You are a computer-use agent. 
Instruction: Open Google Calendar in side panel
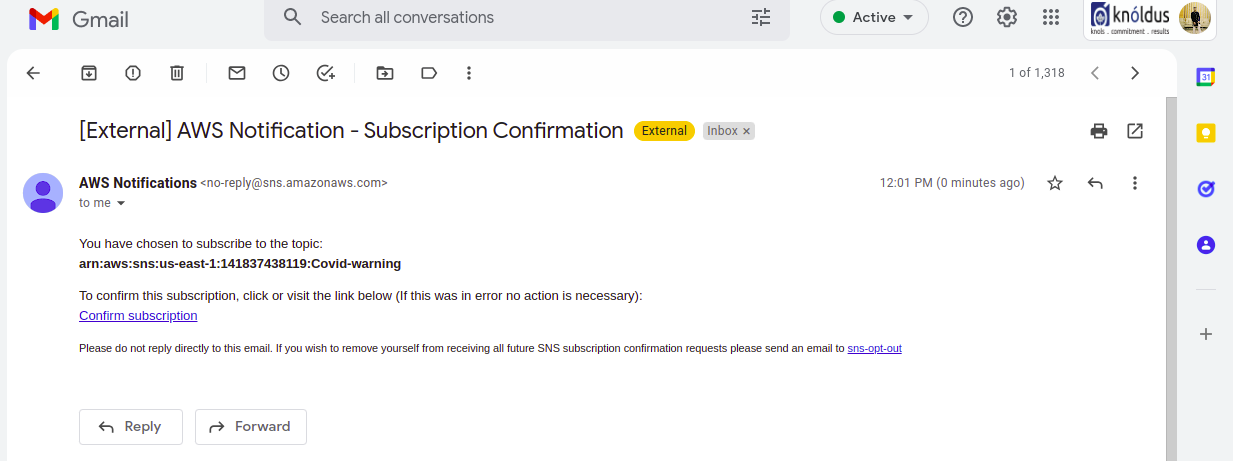(1206, 77)
